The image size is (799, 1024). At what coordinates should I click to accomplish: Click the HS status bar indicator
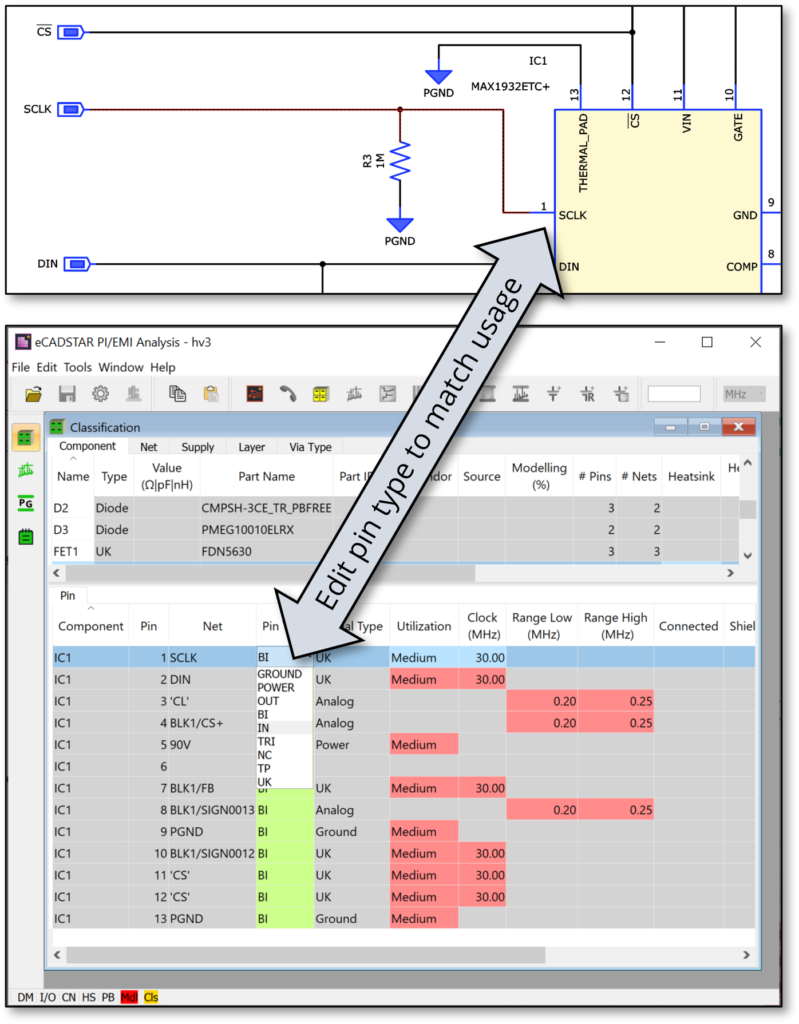click(88, 997)
